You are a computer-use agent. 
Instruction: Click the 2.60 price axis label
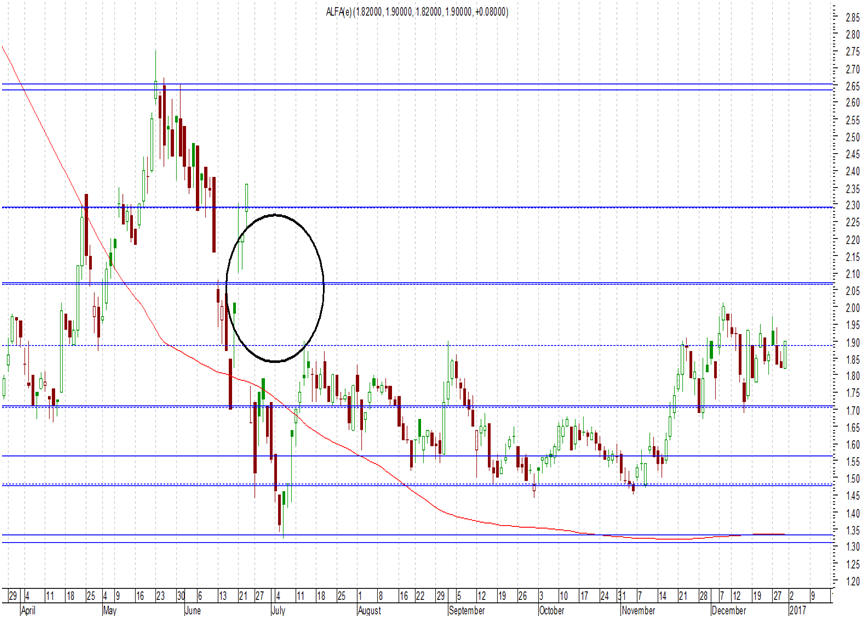pos(852,103)
